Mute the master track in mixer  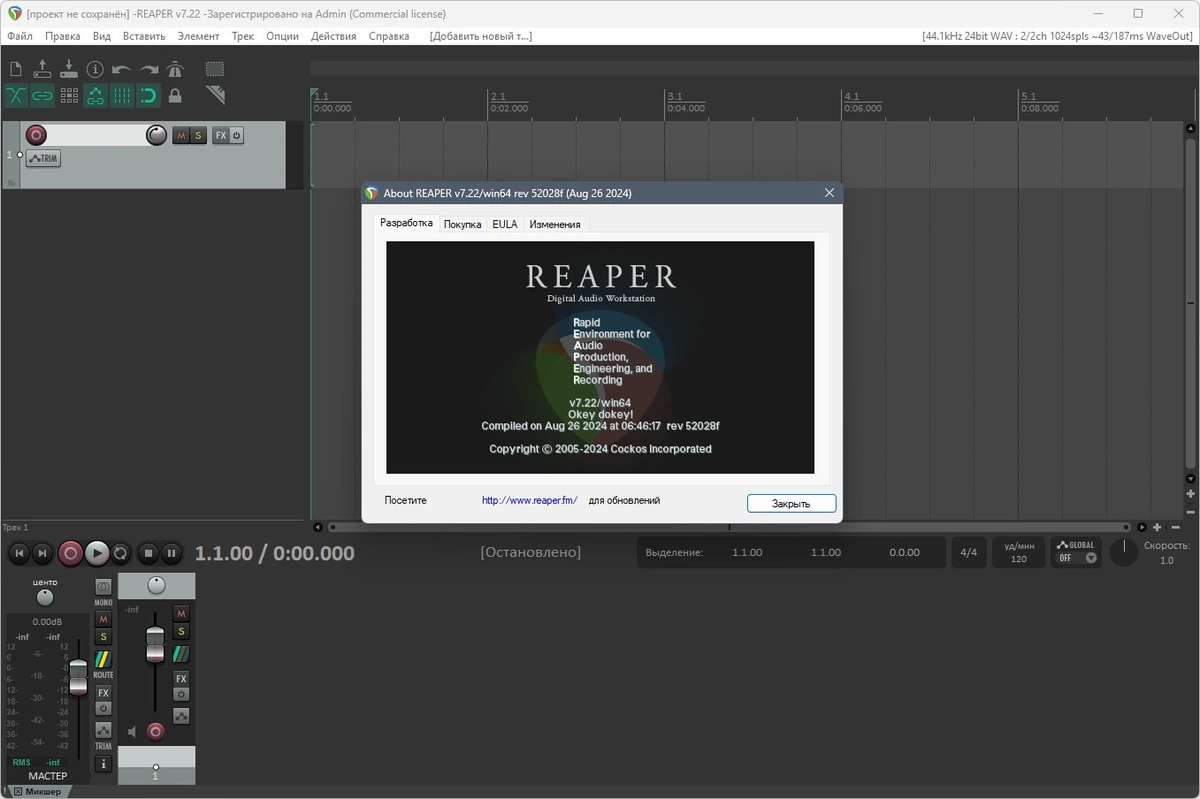tap(103, 619)
